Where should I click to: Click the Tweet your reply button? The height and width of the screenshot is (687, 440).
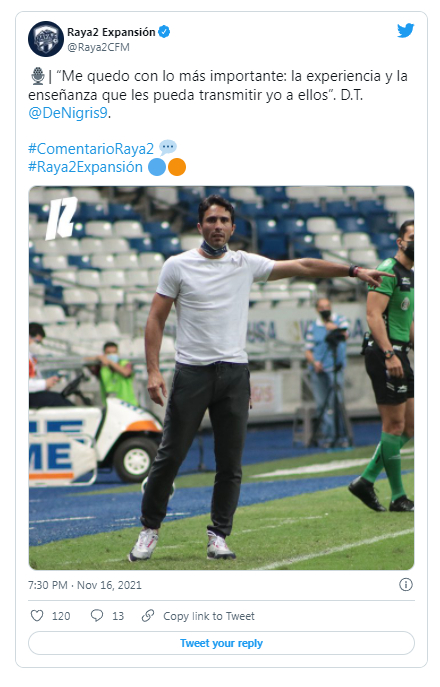pos(221,643)
